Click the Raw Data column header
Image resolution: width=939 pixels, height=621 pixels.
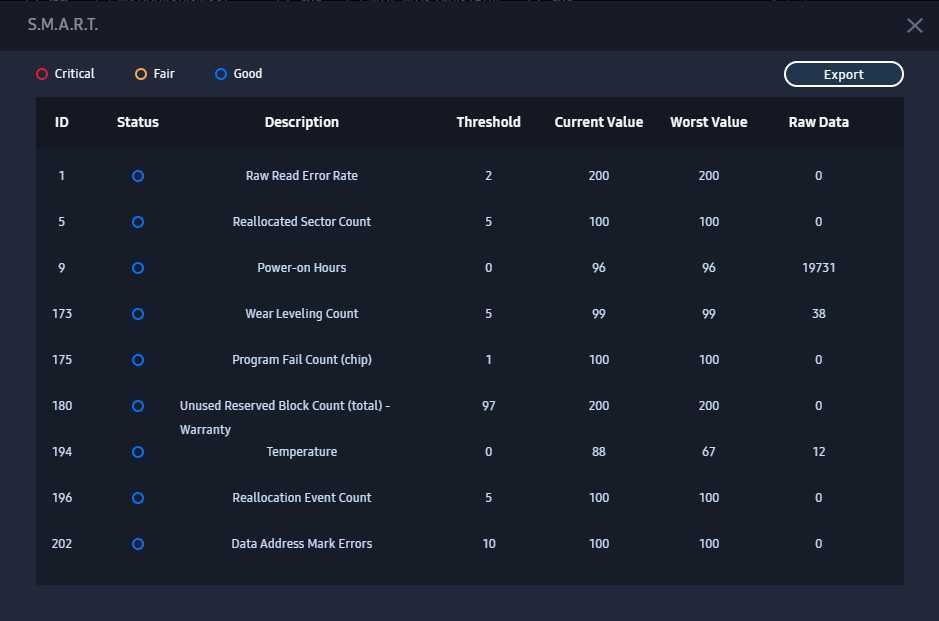(x=818, y=122)
